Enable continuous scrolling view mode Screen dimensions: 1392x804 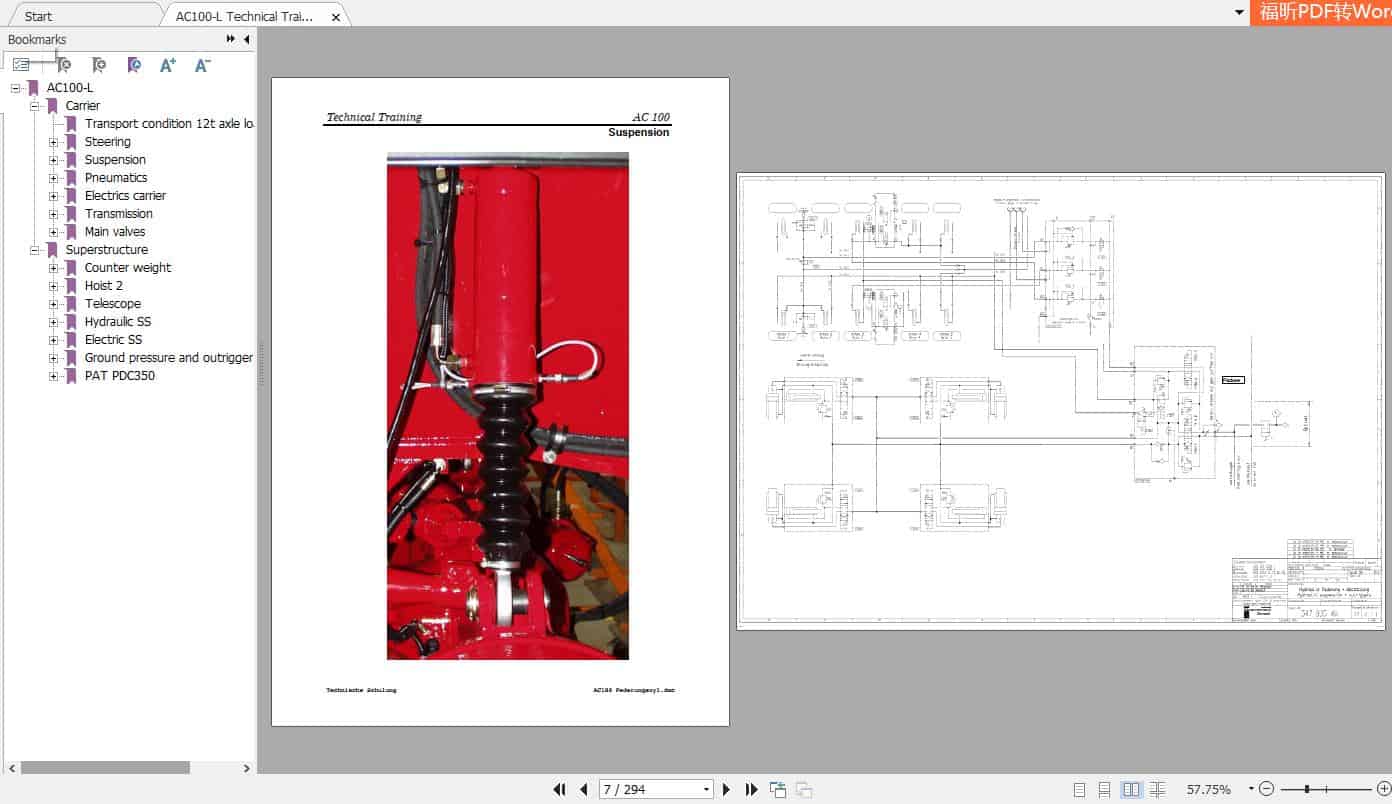click(x=1103, y=790)
